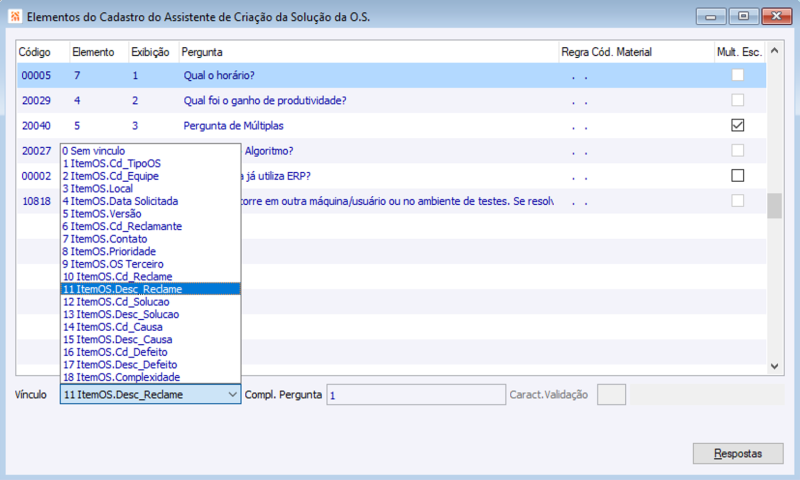Click code cell 00002
Image resolution: width=800 pixels, height=480 pixels.
click(x=36, y=176)
